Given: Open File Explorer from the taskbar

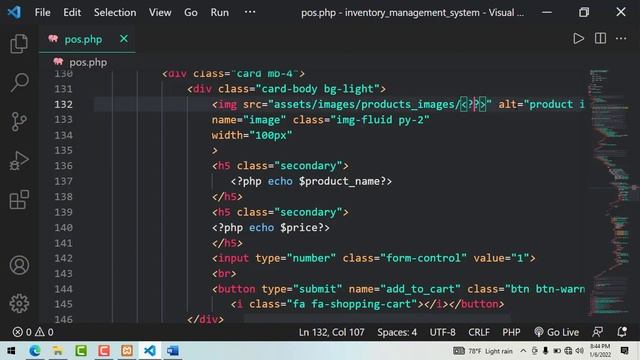Looking at the screenshot, I should coord(58,351).
